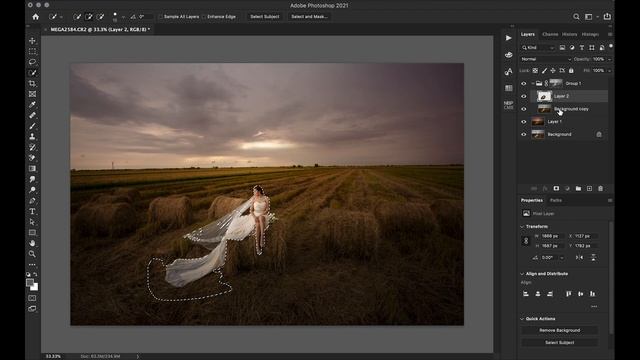This screenshot has width=640, height=360.
Task: Select the Hand tool
Action: click(32, 243)
